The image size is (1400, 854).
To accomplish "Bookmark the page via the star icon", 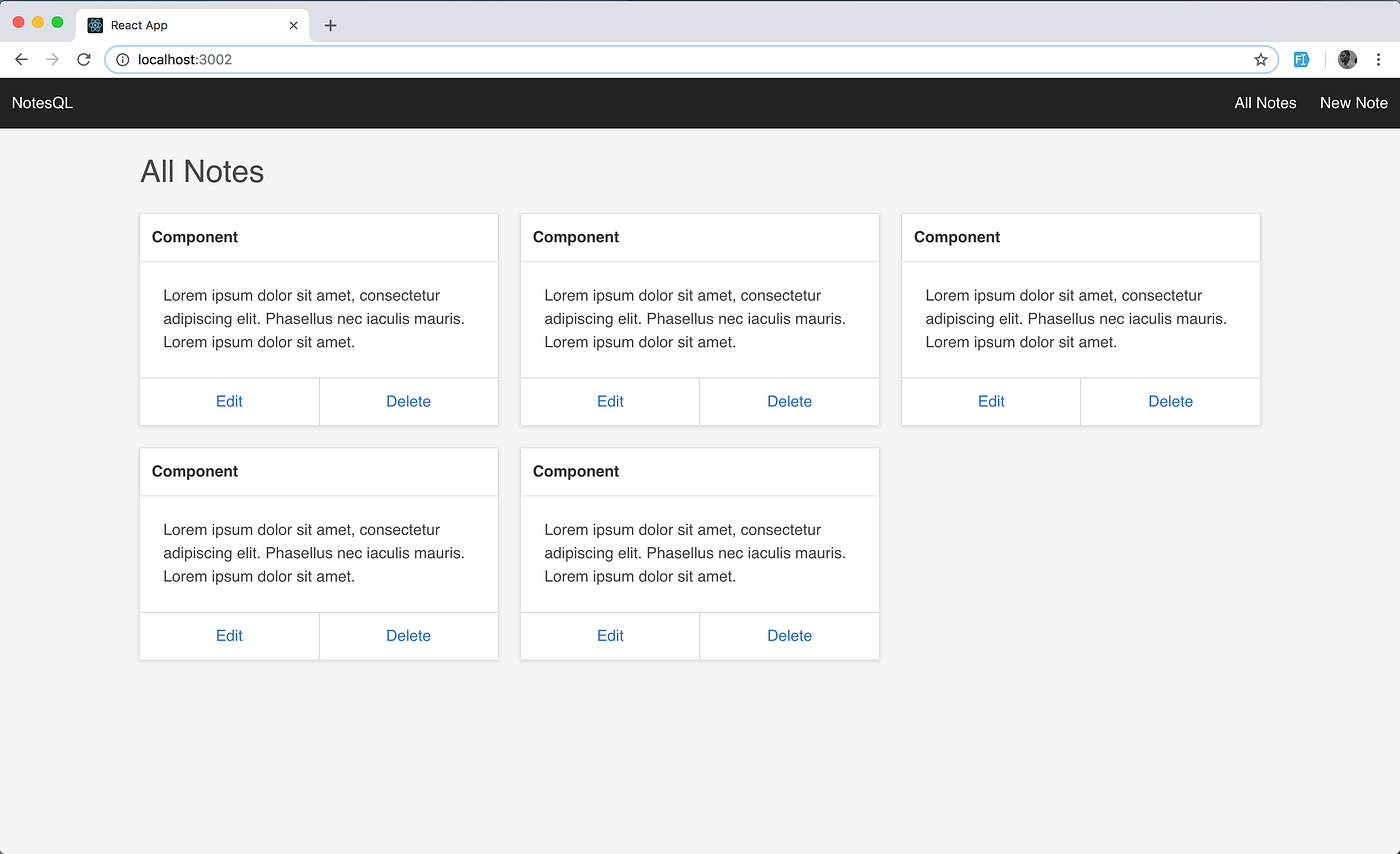I will pos(1260,59).
